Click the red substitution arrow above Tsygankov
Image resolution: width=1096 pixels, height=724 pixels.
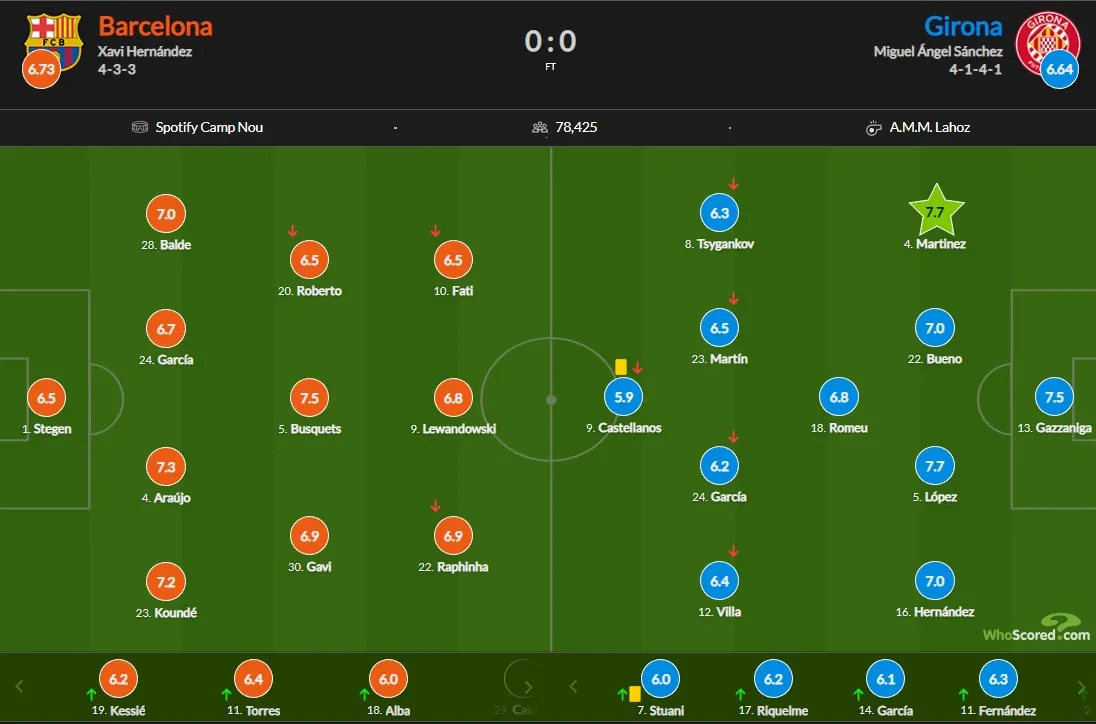pos(733,184)
